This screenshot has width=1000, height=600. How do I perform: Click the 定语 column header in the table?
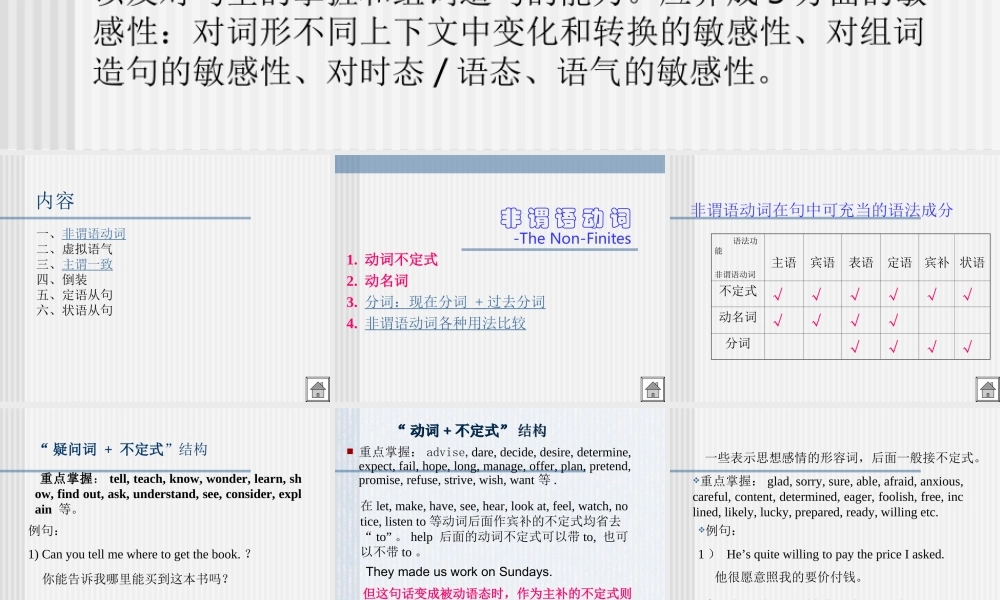point(899,263)
